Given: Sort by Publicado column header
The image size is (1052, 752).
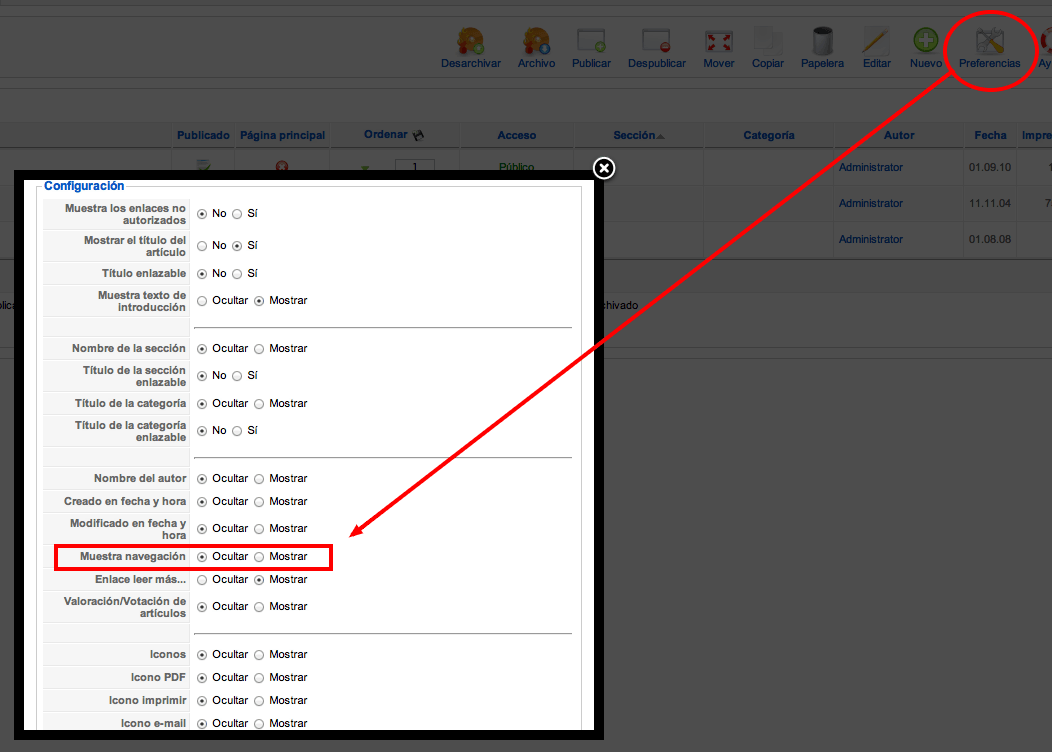Looking at the screenshot, I should (203, 135).
